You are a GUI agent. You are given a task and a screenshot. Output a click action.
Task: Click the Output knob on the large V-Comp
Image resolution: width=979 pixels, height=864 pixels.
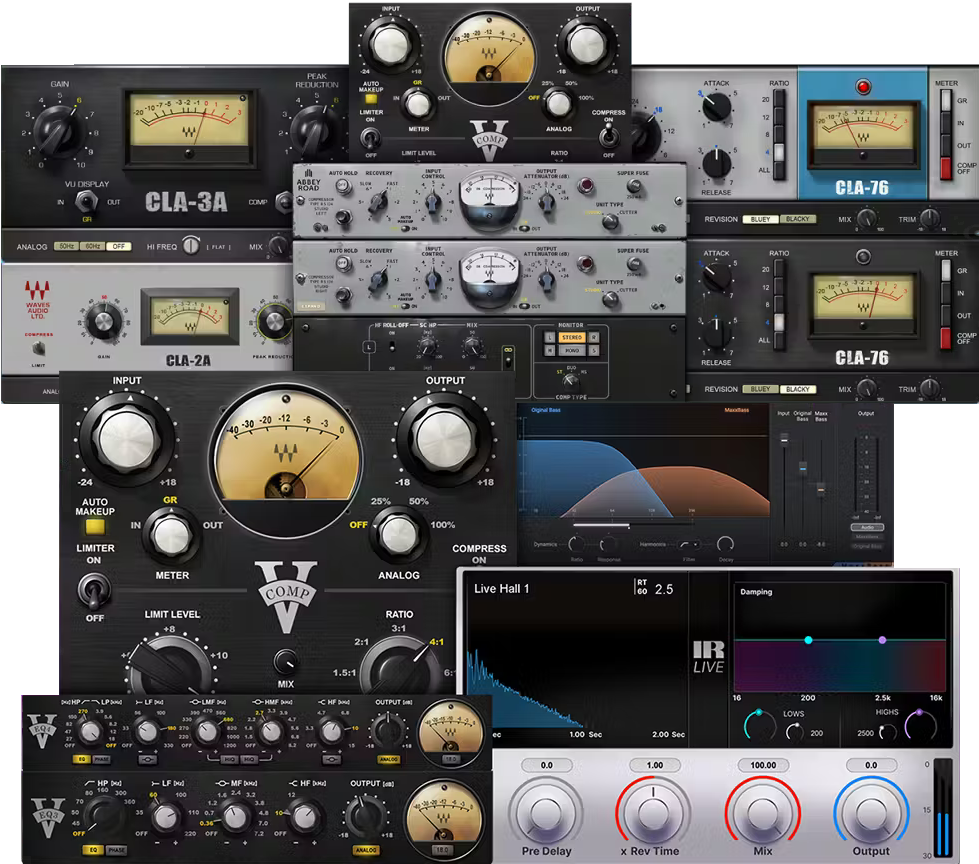click(444, 439)
